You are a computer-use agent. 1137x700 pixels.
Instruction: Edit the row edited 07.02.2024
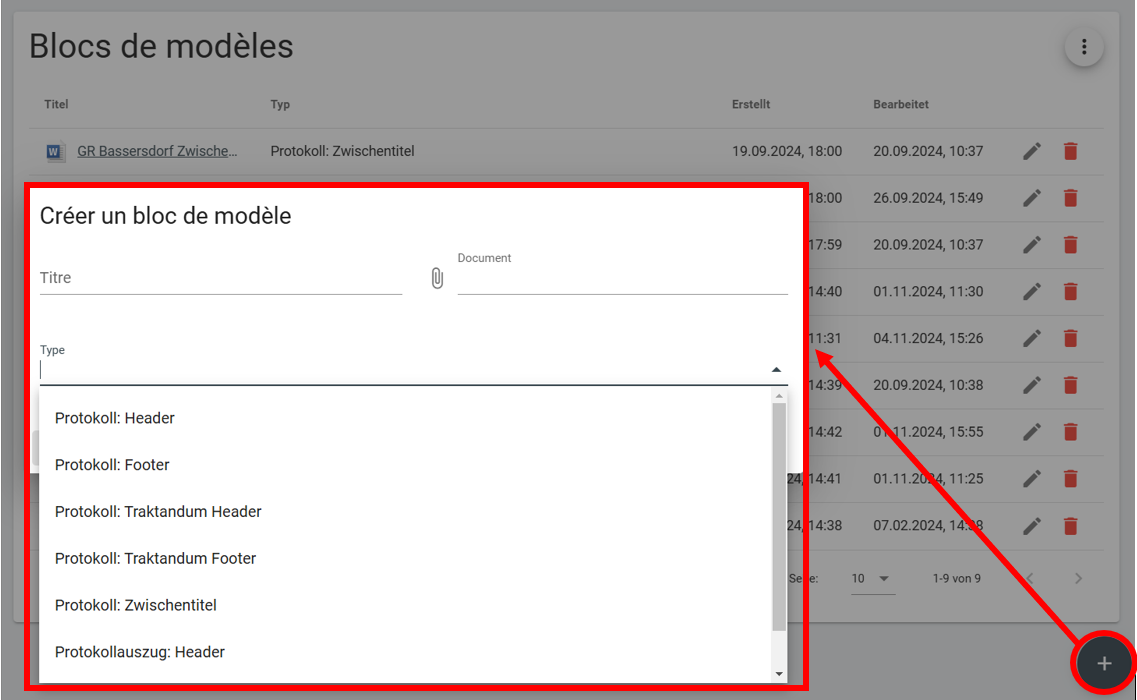point(1032,525)
